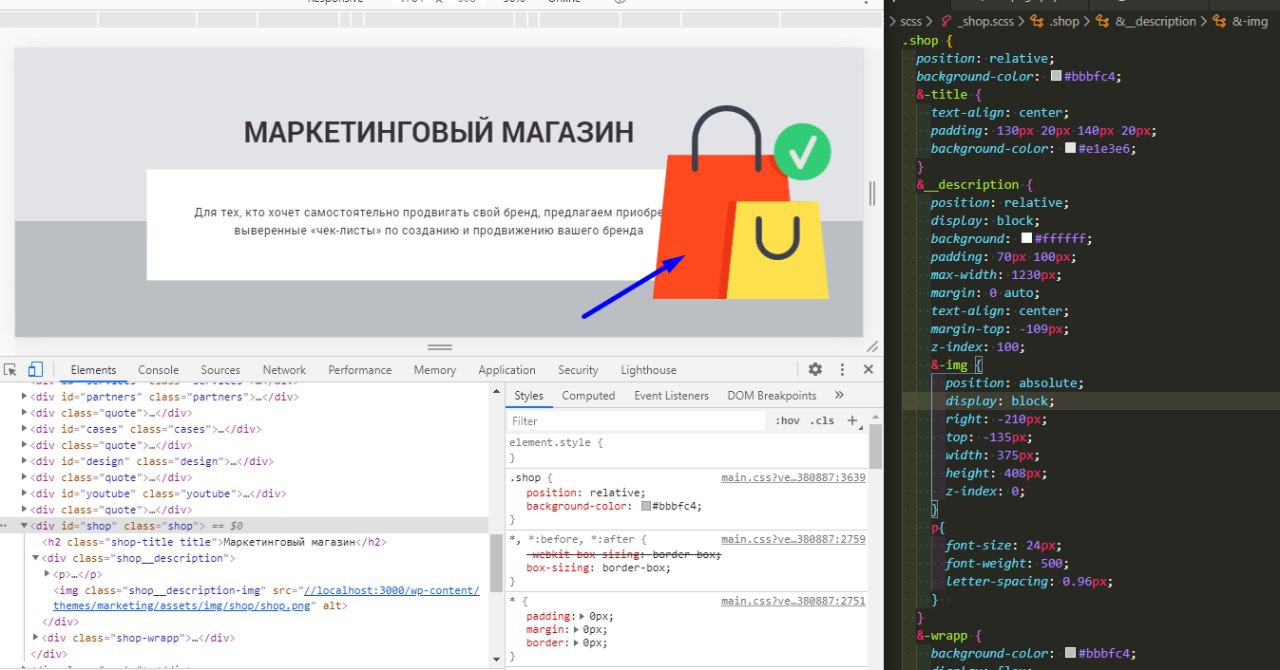Collapse the shop__description div node
1280x670 pixels.
coord(36,558)
